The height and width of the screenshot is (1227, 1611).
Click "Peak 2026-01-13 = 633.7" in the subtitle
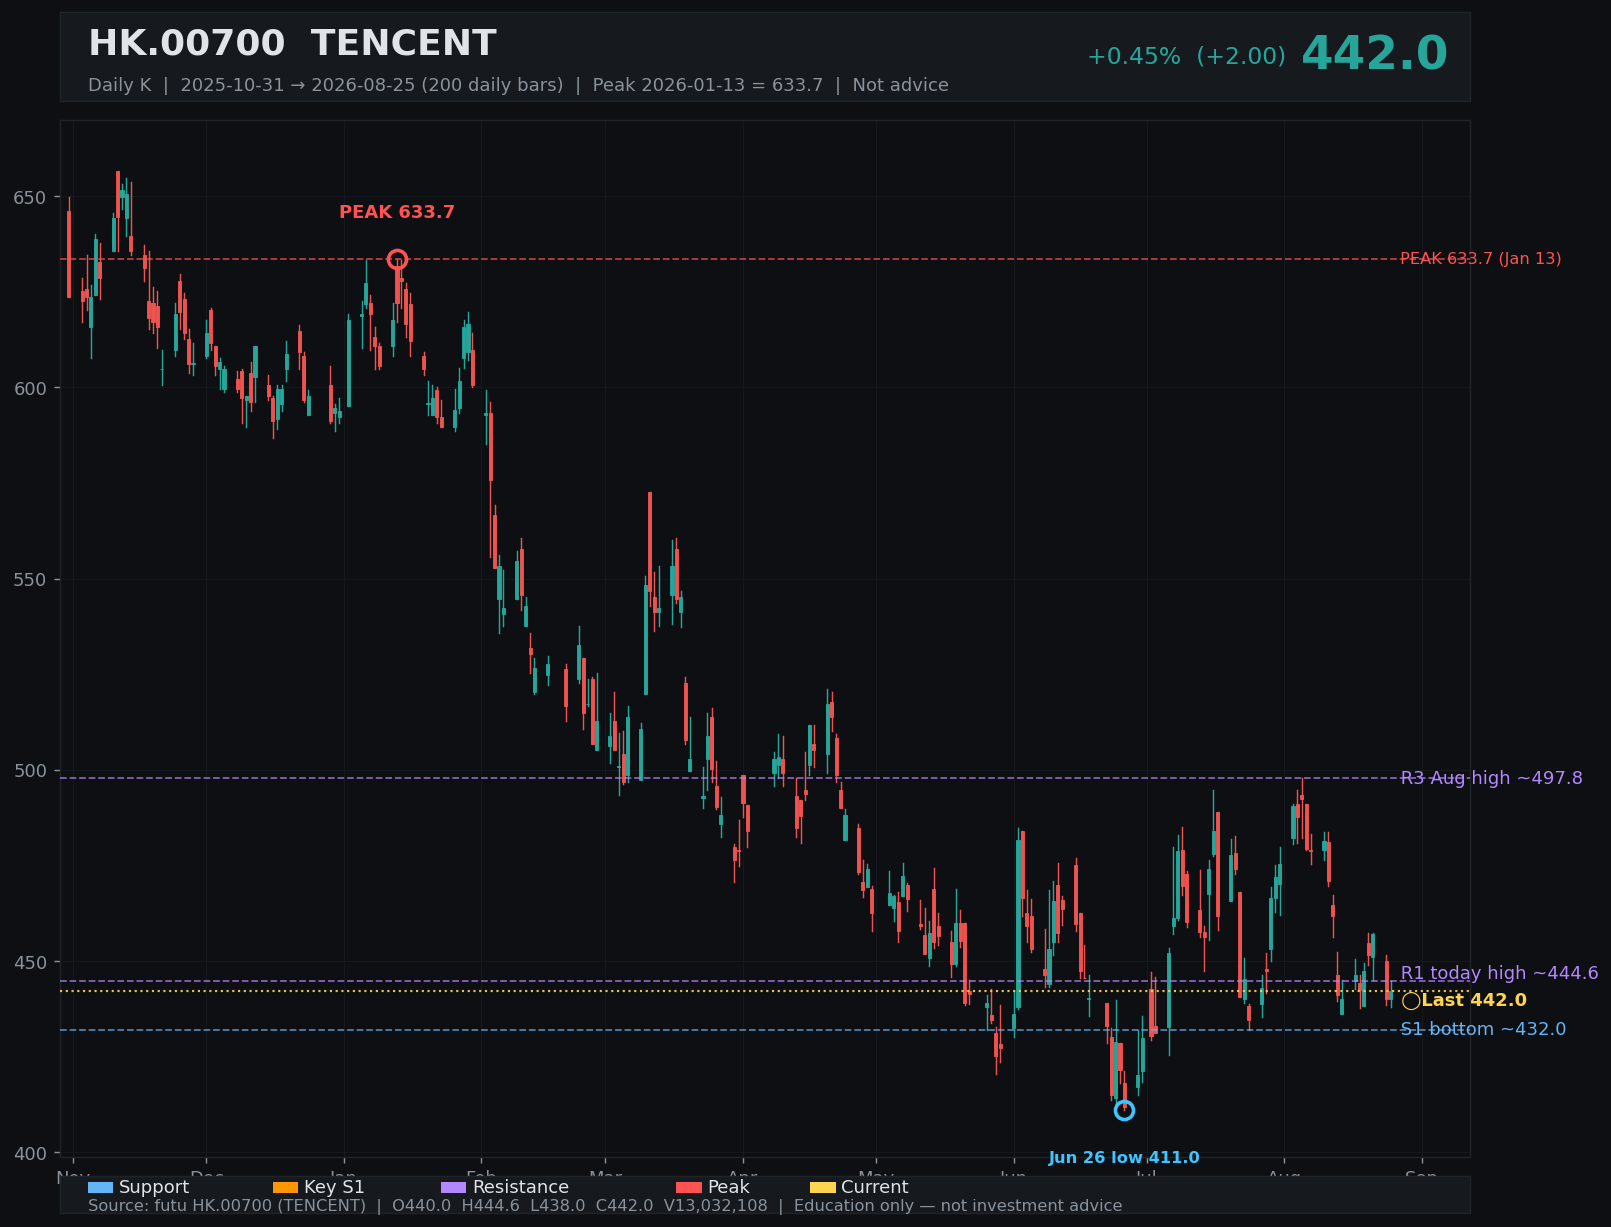click(708, 85)
